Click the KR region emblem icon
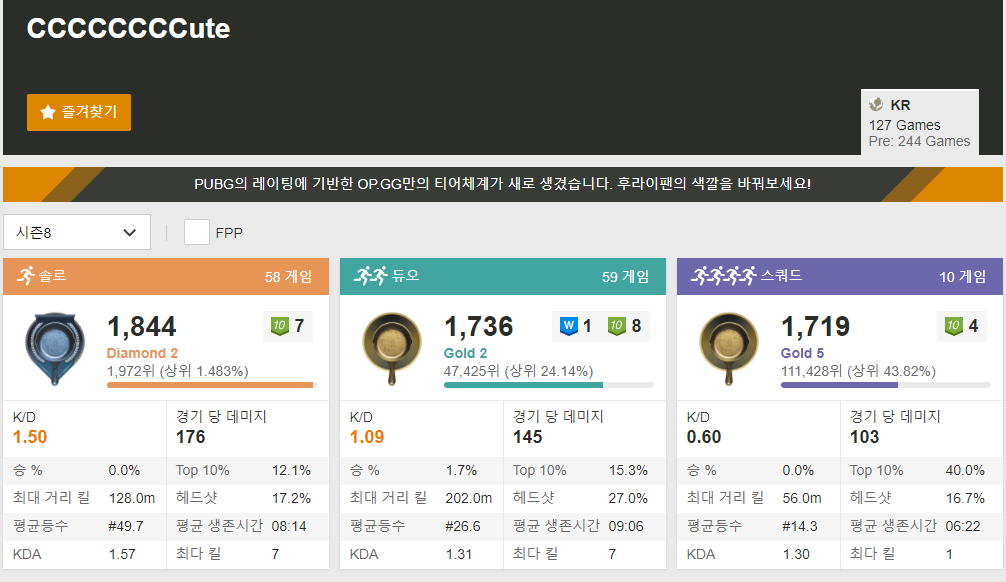 [876, 105]
